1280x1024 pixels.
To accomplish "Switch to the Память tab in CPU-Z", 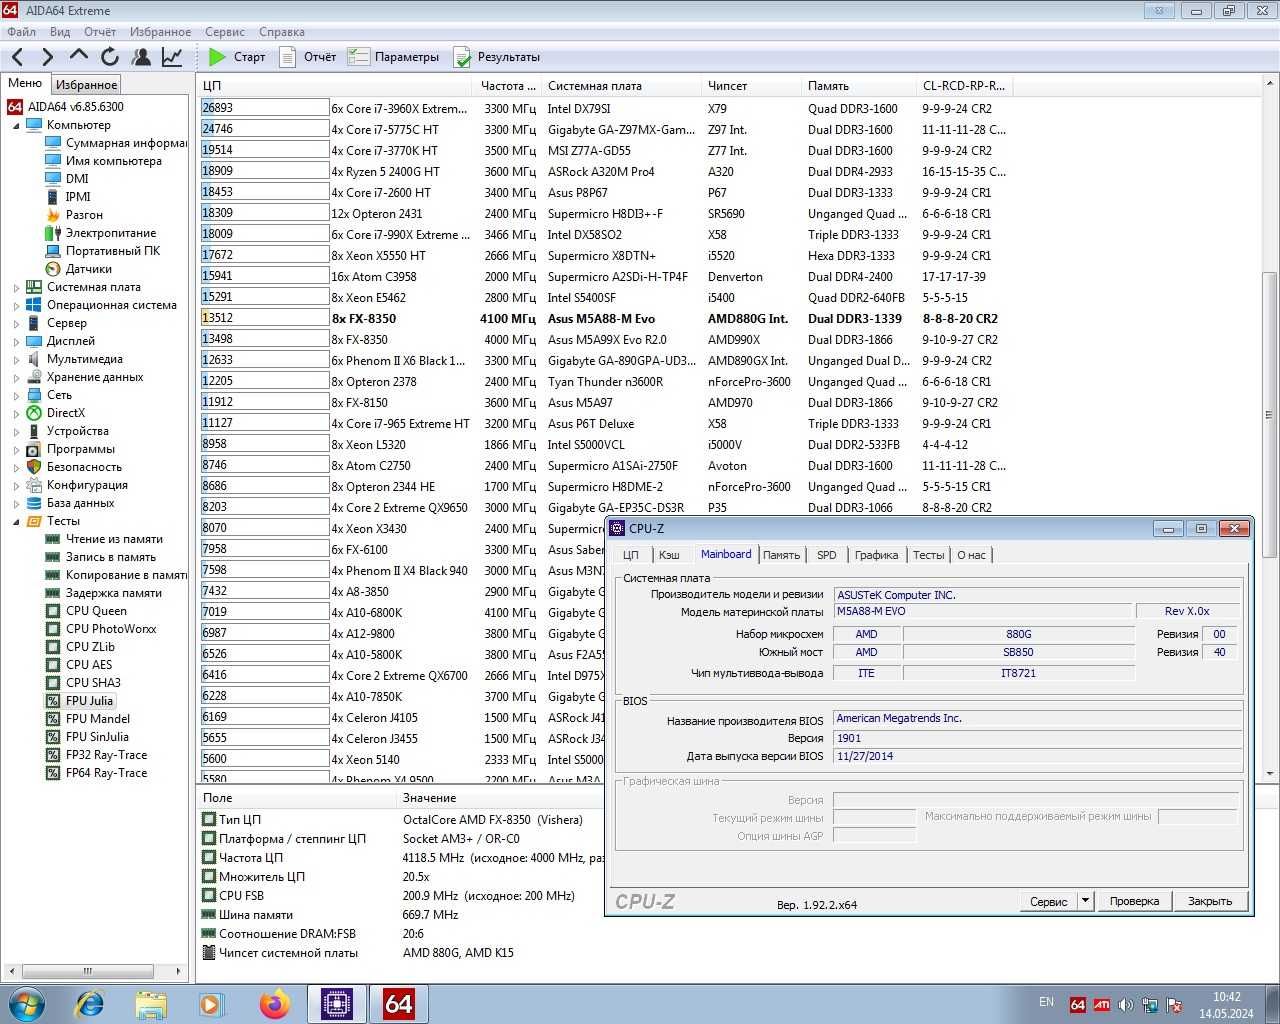I will [x=781, y=555].
